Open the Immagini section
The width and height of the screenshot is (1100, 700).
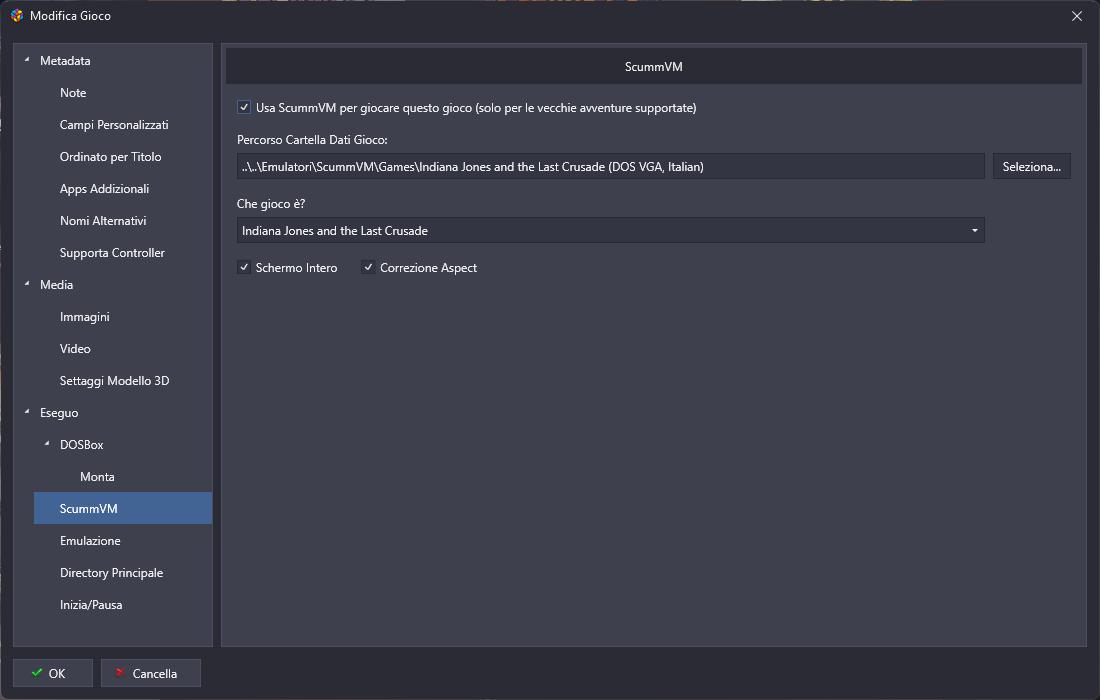click(x=84, y=317)
